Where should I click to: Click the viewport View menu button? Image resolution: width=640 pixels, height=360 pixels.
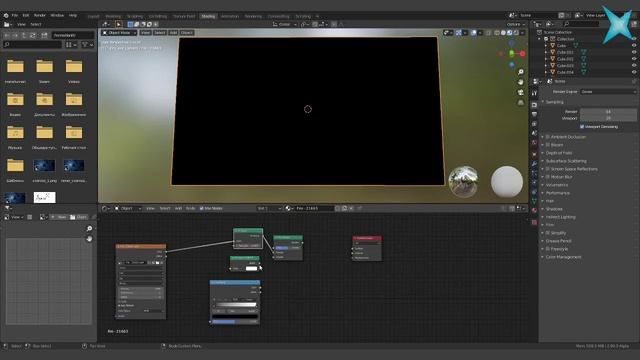145,33
